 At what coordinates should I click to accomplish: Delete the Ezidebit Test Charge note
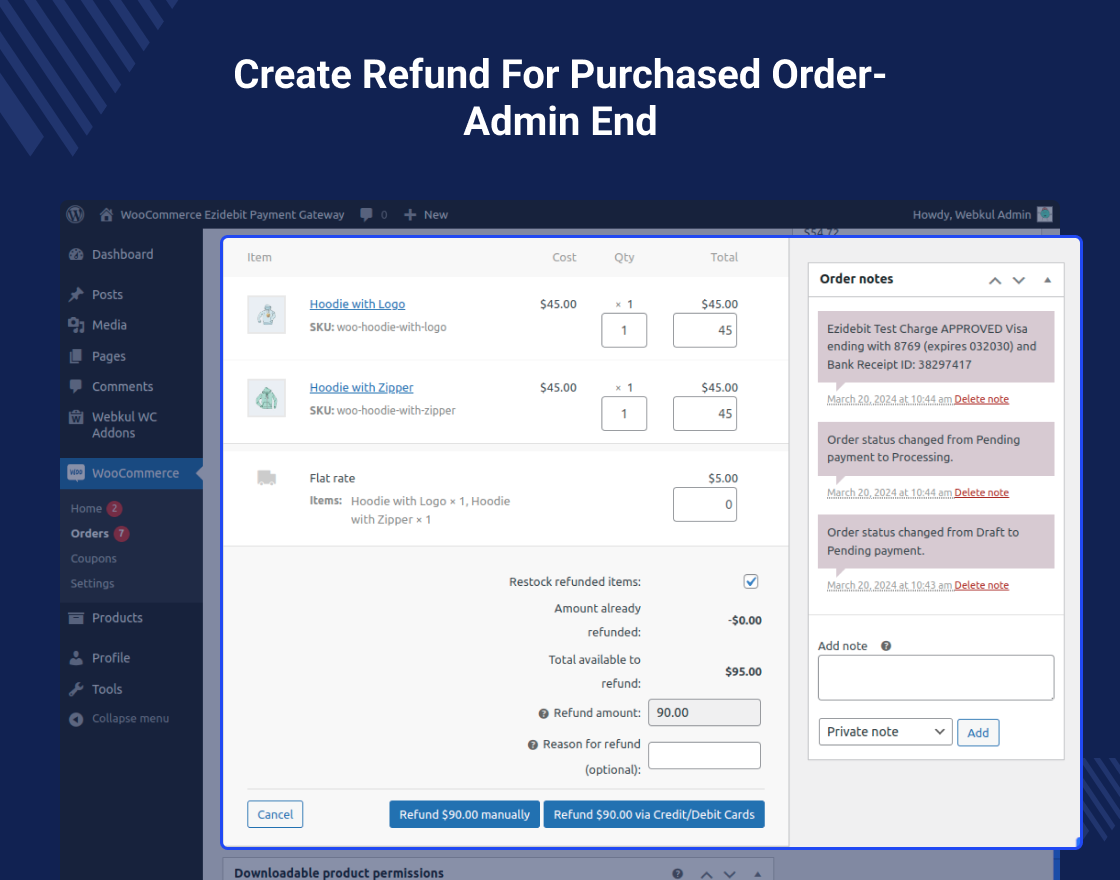click(981, 399)
